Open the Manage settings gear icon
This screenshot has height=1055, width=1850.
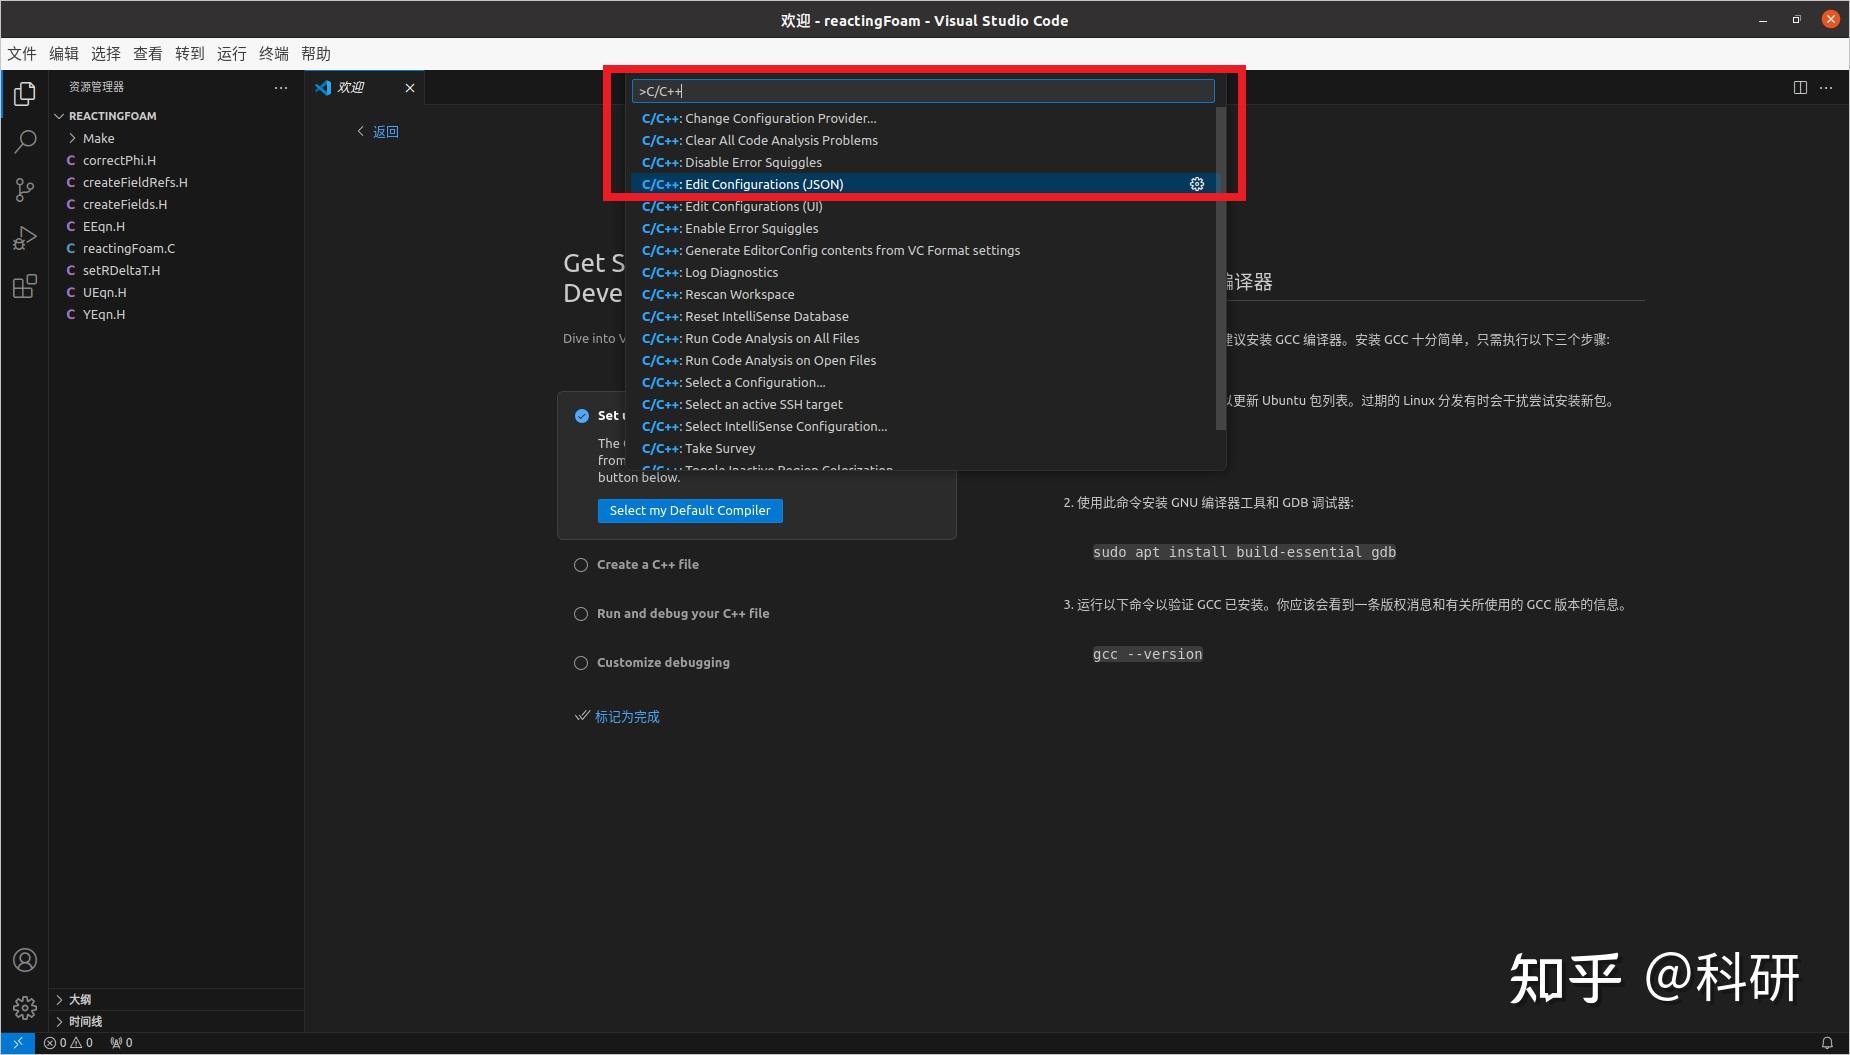pyautogui.click(x=25, y=1007)
